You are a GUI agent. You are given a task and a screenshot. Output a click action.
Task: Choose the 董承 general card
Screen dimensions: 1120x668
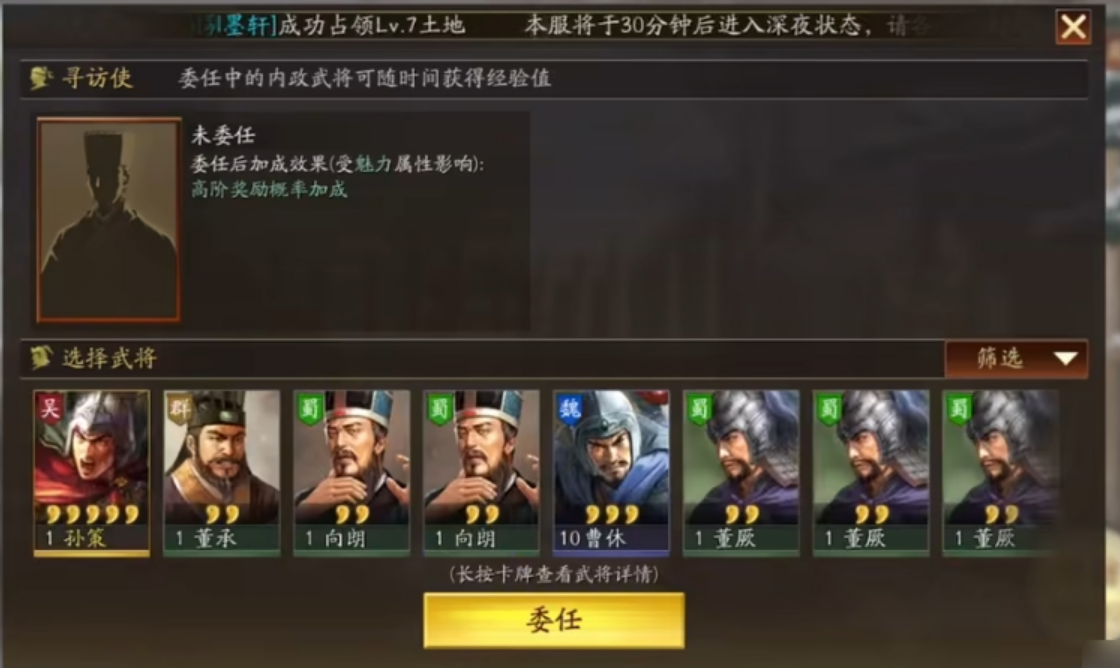(221, 472)
